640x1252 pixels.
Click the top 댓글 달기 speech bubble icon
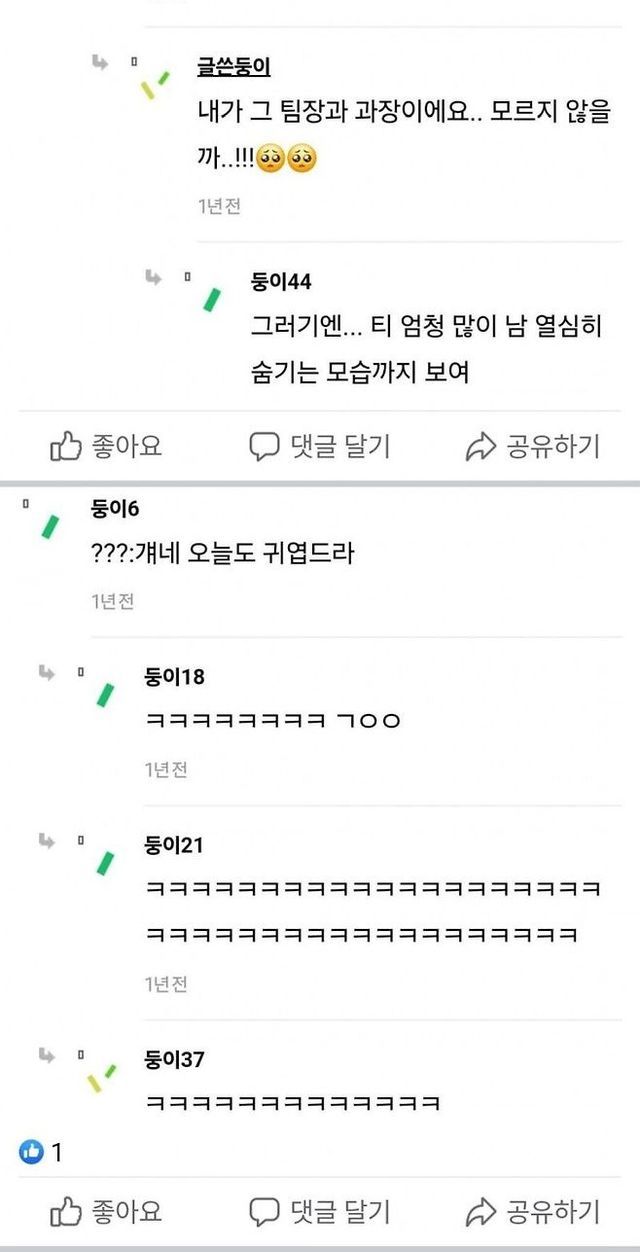tap(264, 446)
